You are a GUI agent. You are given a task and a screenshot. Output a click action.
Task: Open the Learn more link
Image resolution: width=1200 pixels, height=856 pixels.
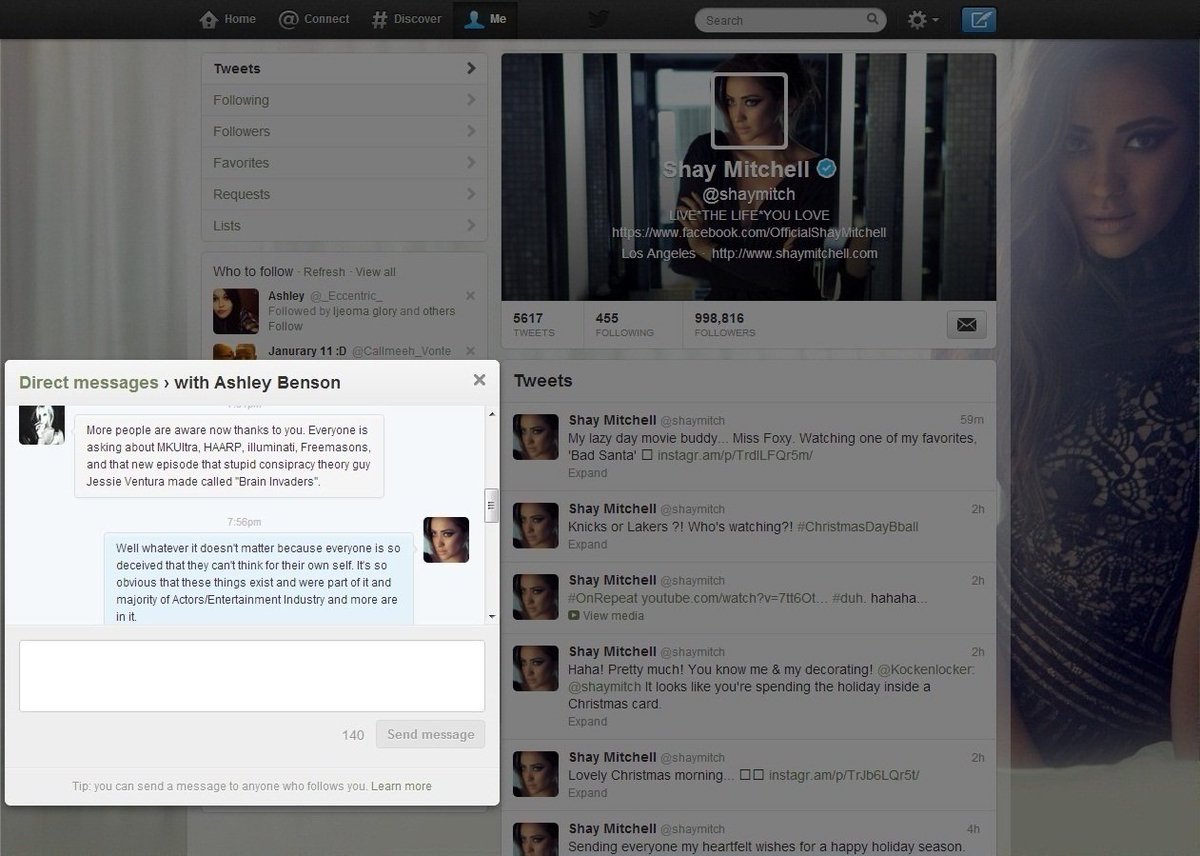[401, 786]
